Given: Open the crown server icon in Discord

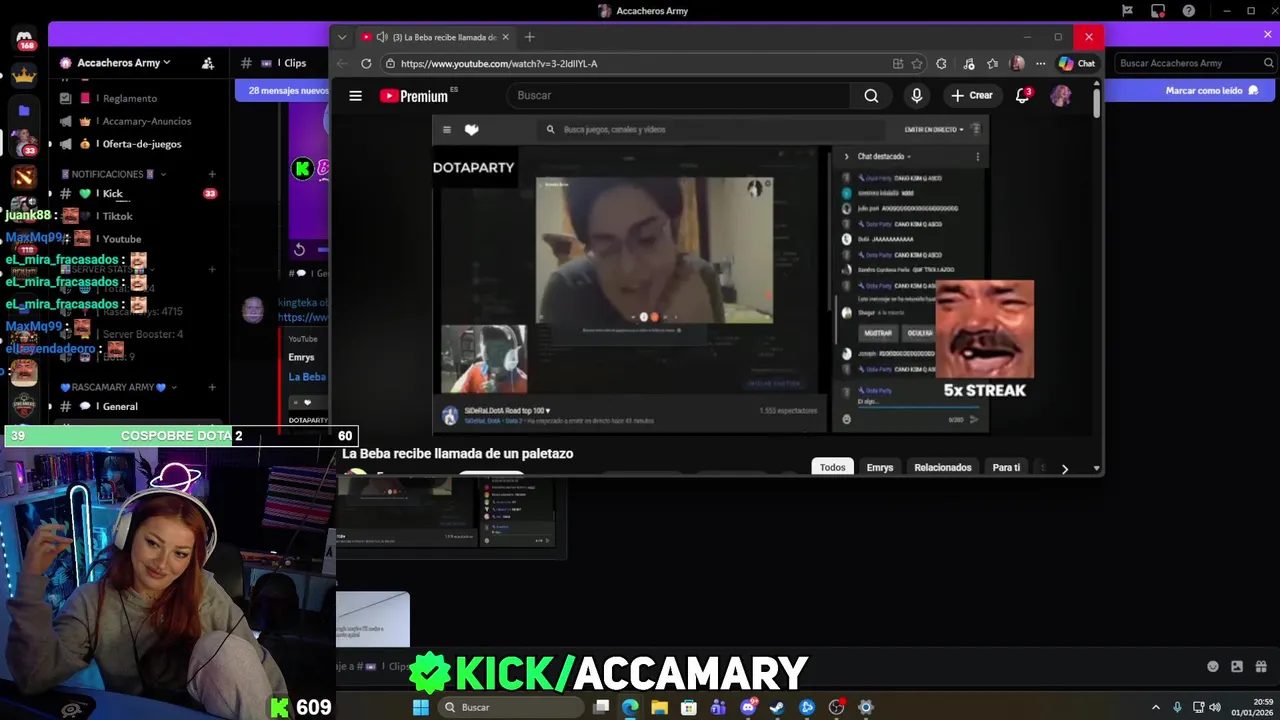Looking at the screenshot, I should tap(24, 75).
